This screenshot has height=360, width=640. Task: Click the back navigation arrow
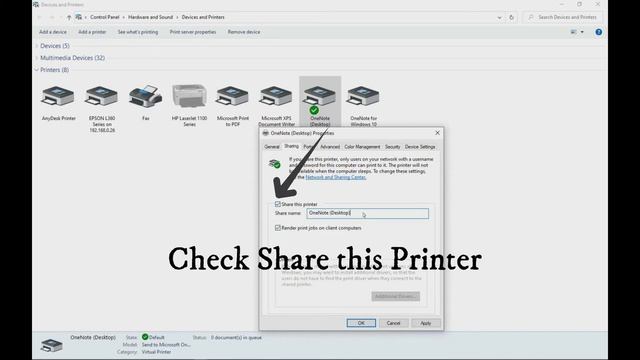[40, 17]
